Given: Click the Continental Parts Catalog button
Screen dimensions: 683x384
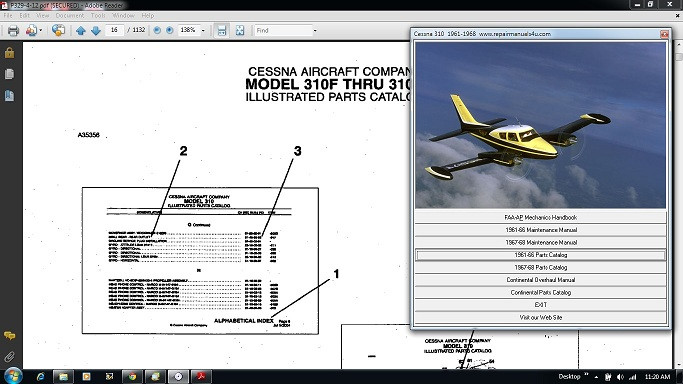Looking at the screenshot, I should coord(541,292).
